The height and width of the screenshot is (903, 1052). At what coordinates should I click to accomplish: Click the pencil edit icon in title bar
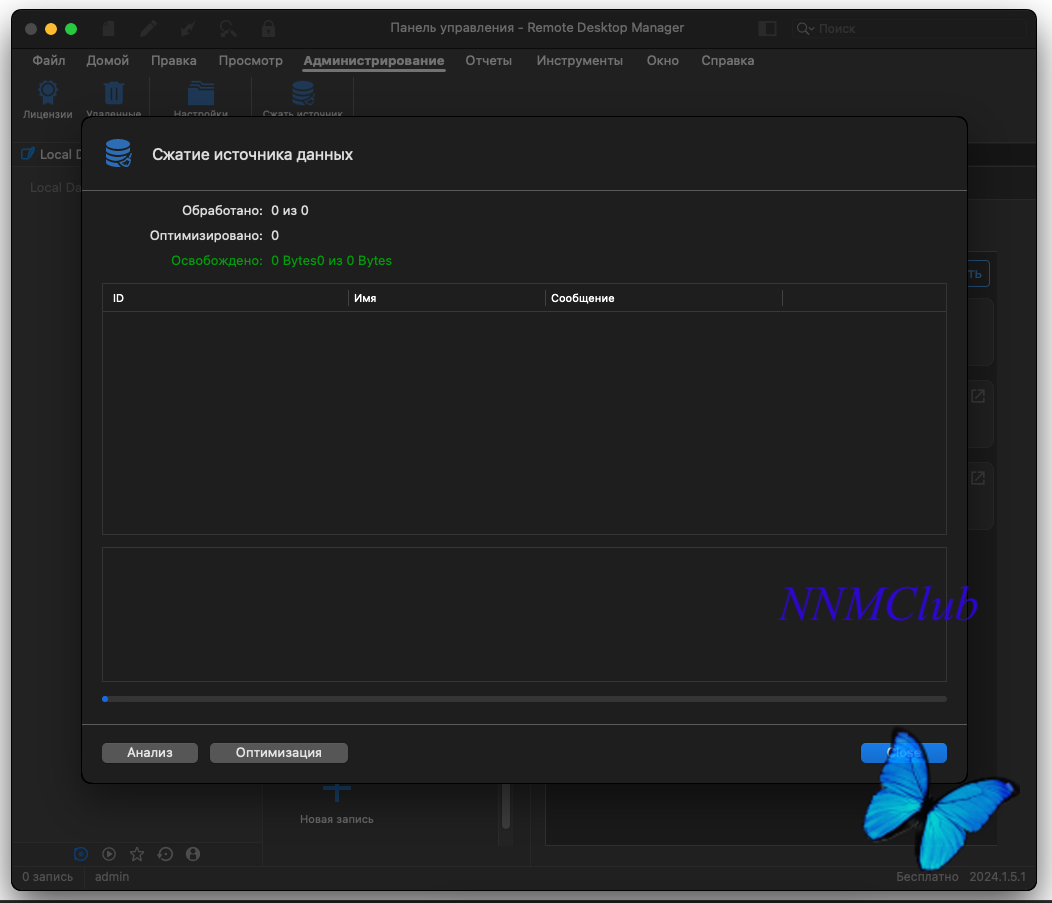[148, 28]
